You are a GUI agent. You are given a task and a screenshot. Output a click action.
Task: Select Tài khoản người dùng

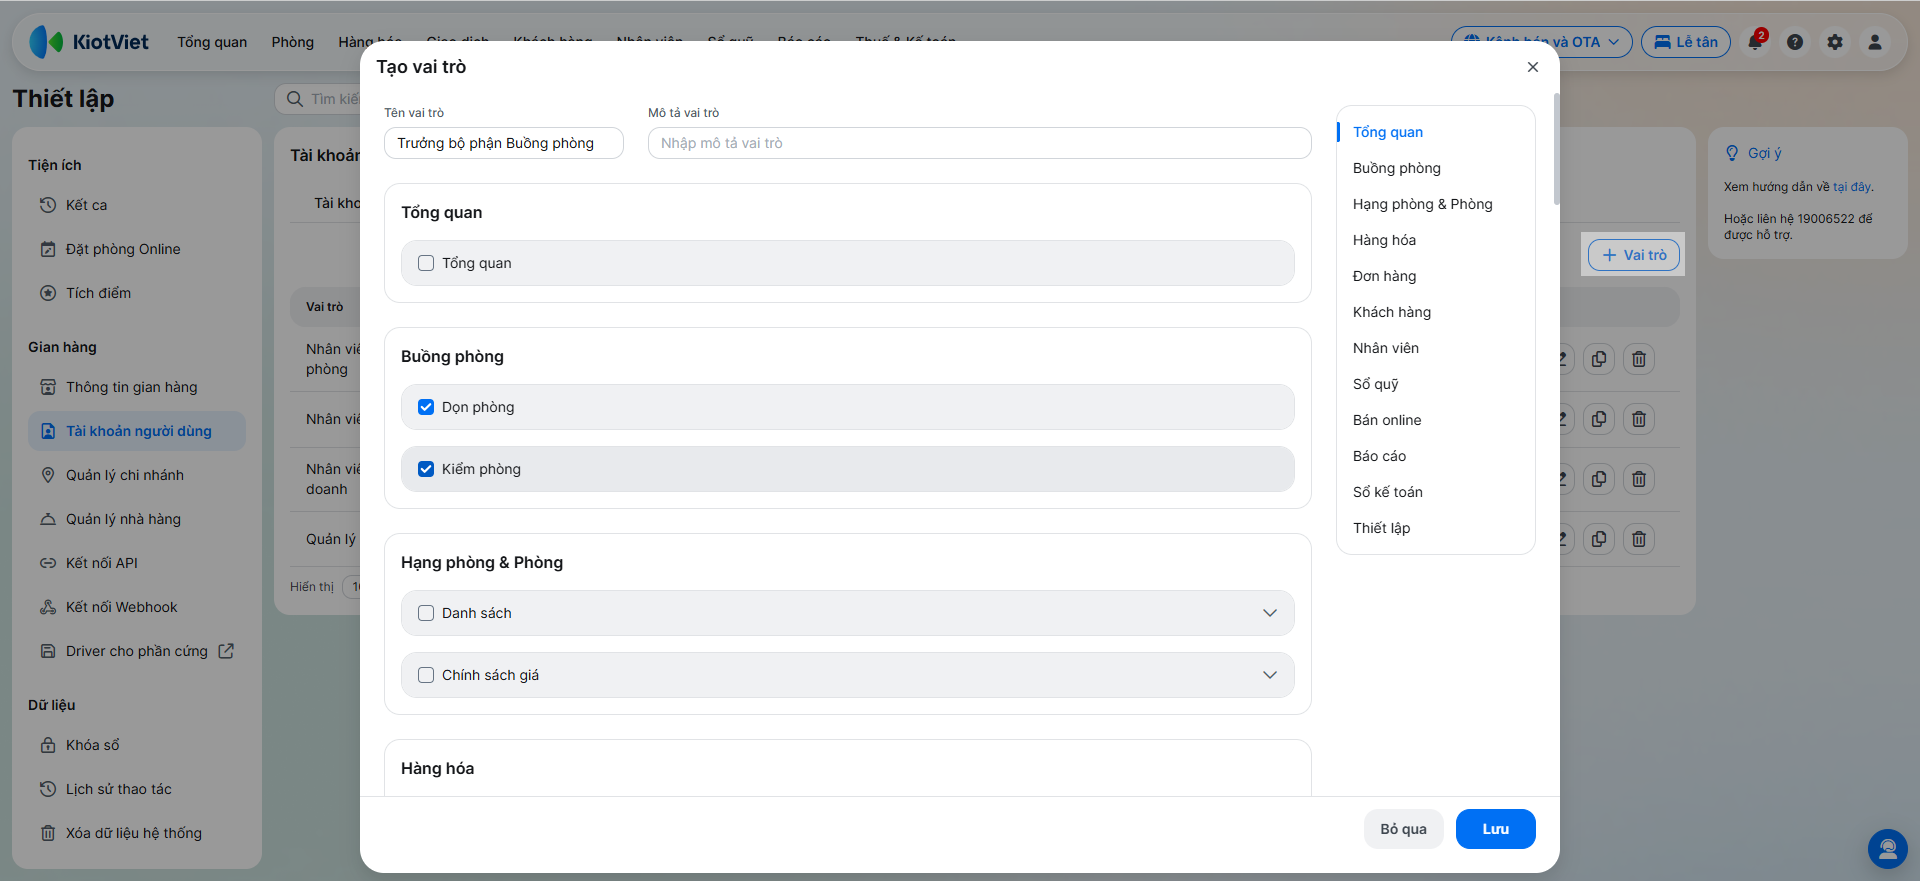137,431
